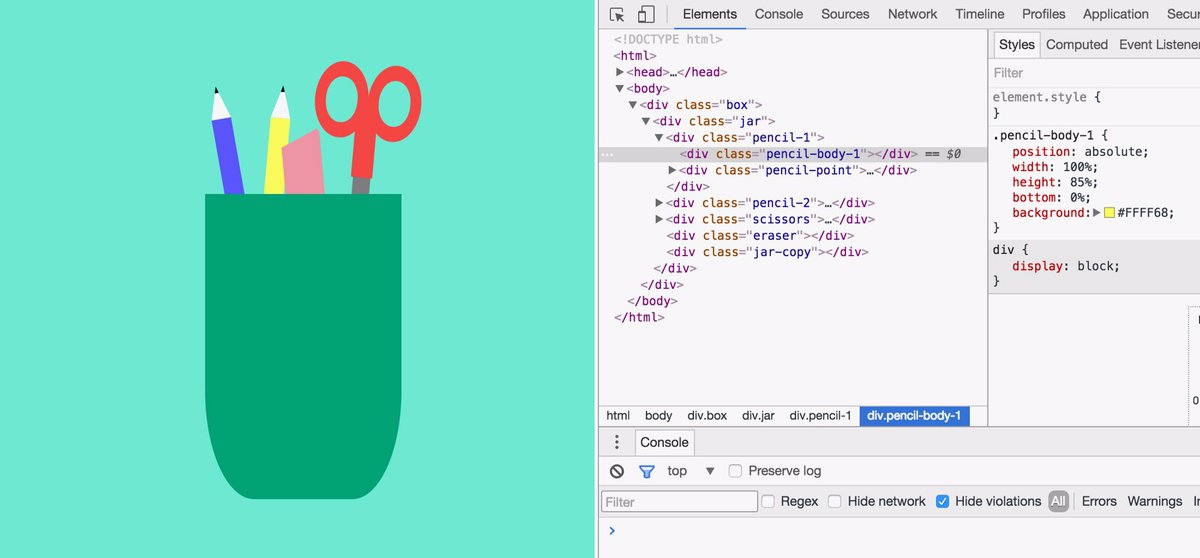This screenshot has width=1200, height=558.
Task: Click the display: block declaration
Action: 1066,266
